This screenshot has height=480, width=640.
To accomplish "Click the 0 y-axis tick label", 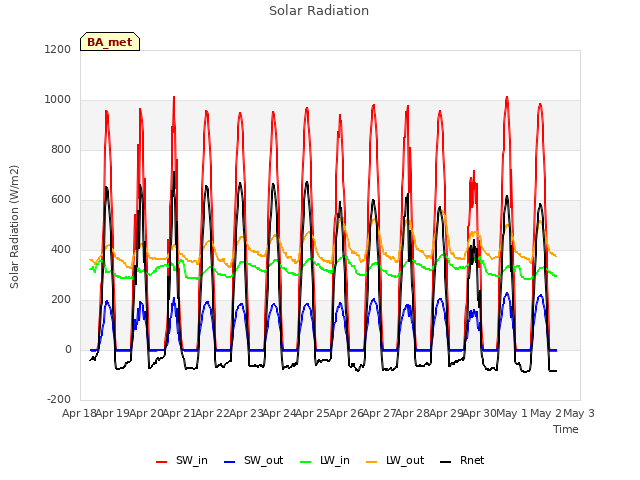I will click(68, 349).
